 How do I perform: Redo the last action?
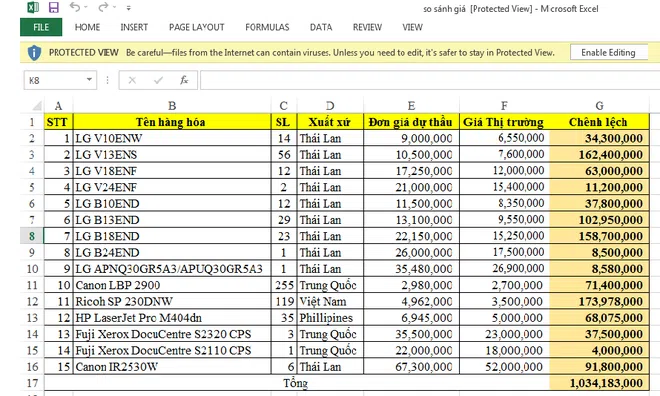tap(103, 7)
